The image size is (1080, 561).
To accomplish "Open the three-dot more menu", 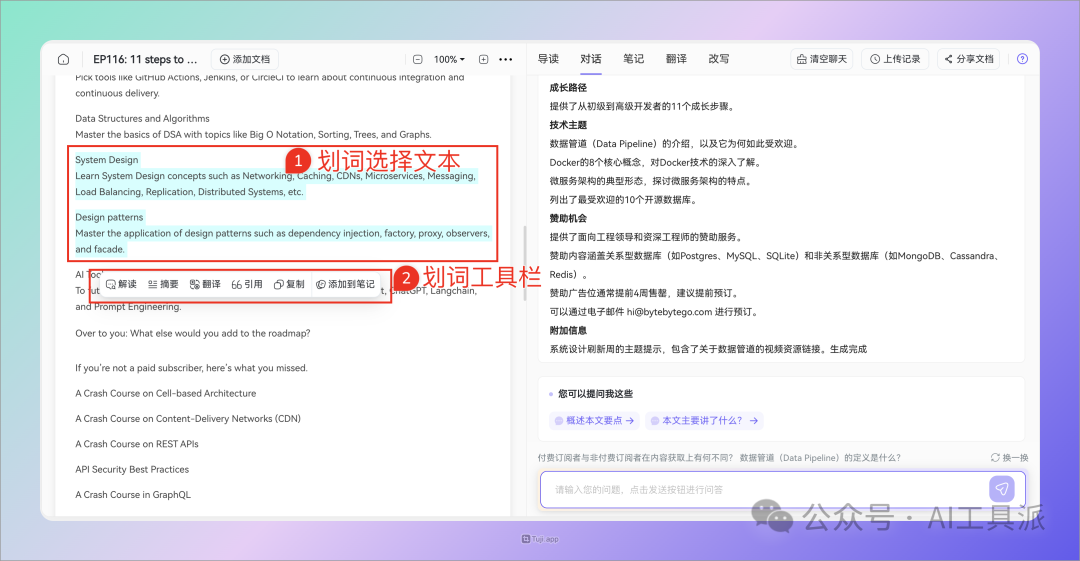I will tap(506, 59).
